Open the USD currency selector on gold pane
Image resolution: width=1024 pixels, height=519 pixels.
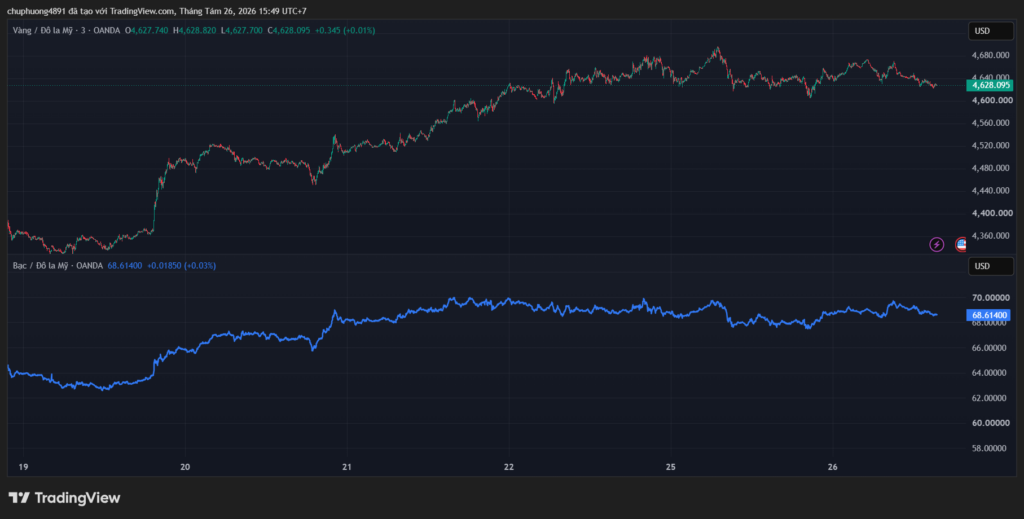point(990,31)
